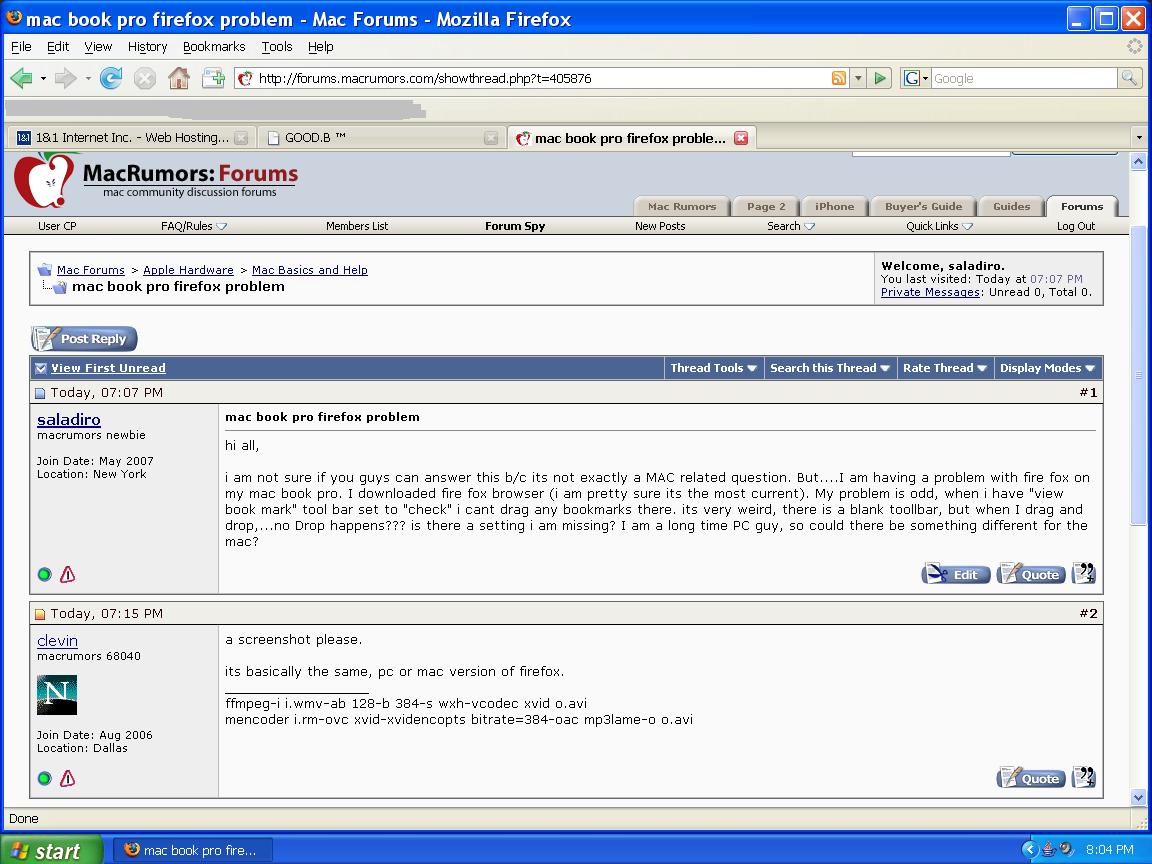Viewport: 1152px width, 864px height.
Task: Select the iPhone site tab
Action: click(835, 206)
